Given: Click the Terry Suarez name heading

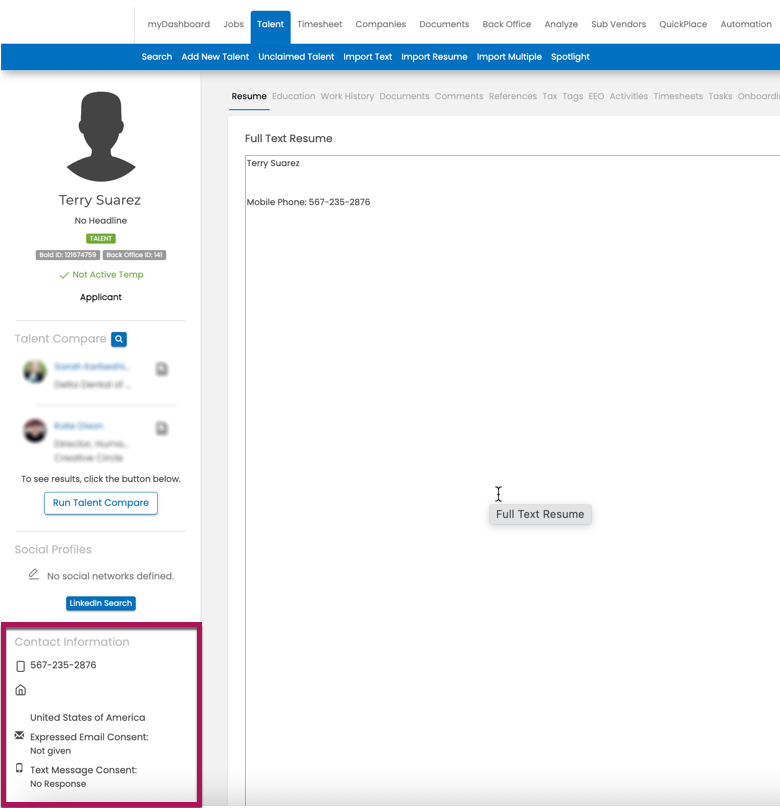Looking at the screenshot, I should 99,200.
